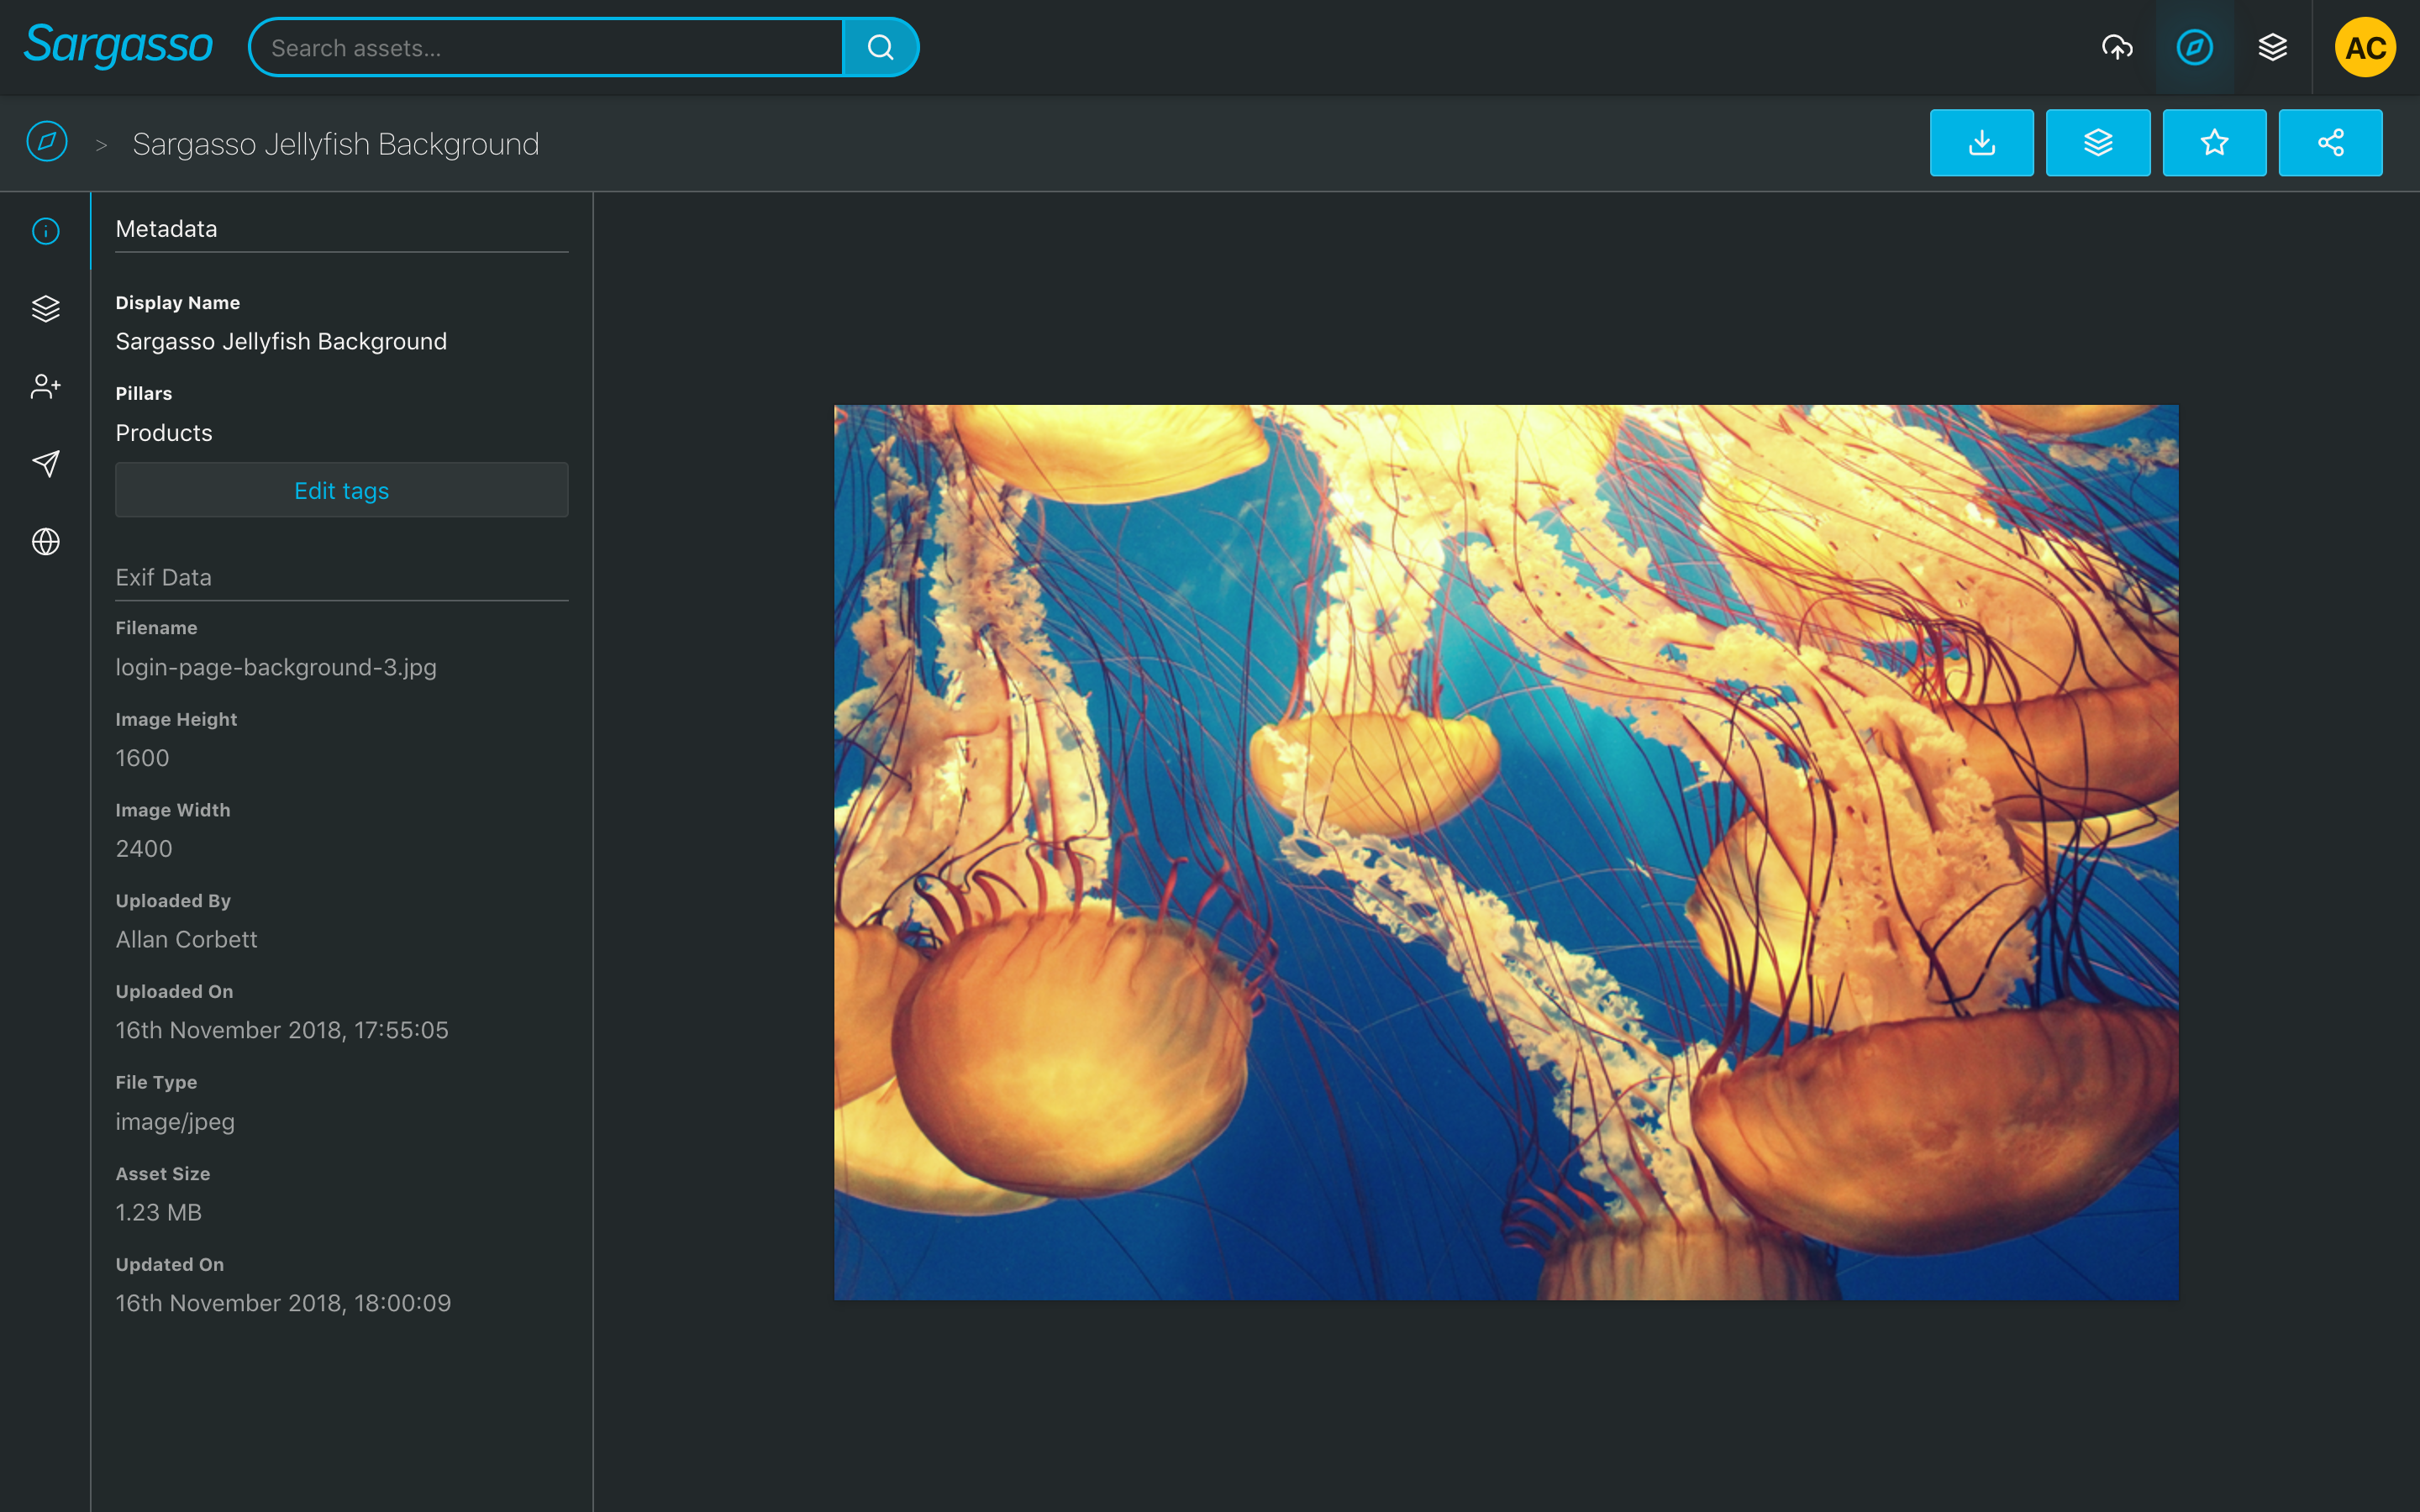Favorite the asset with the star button
The height and width of the screenshot is (1512, 2420).
tap(2214, 143)
